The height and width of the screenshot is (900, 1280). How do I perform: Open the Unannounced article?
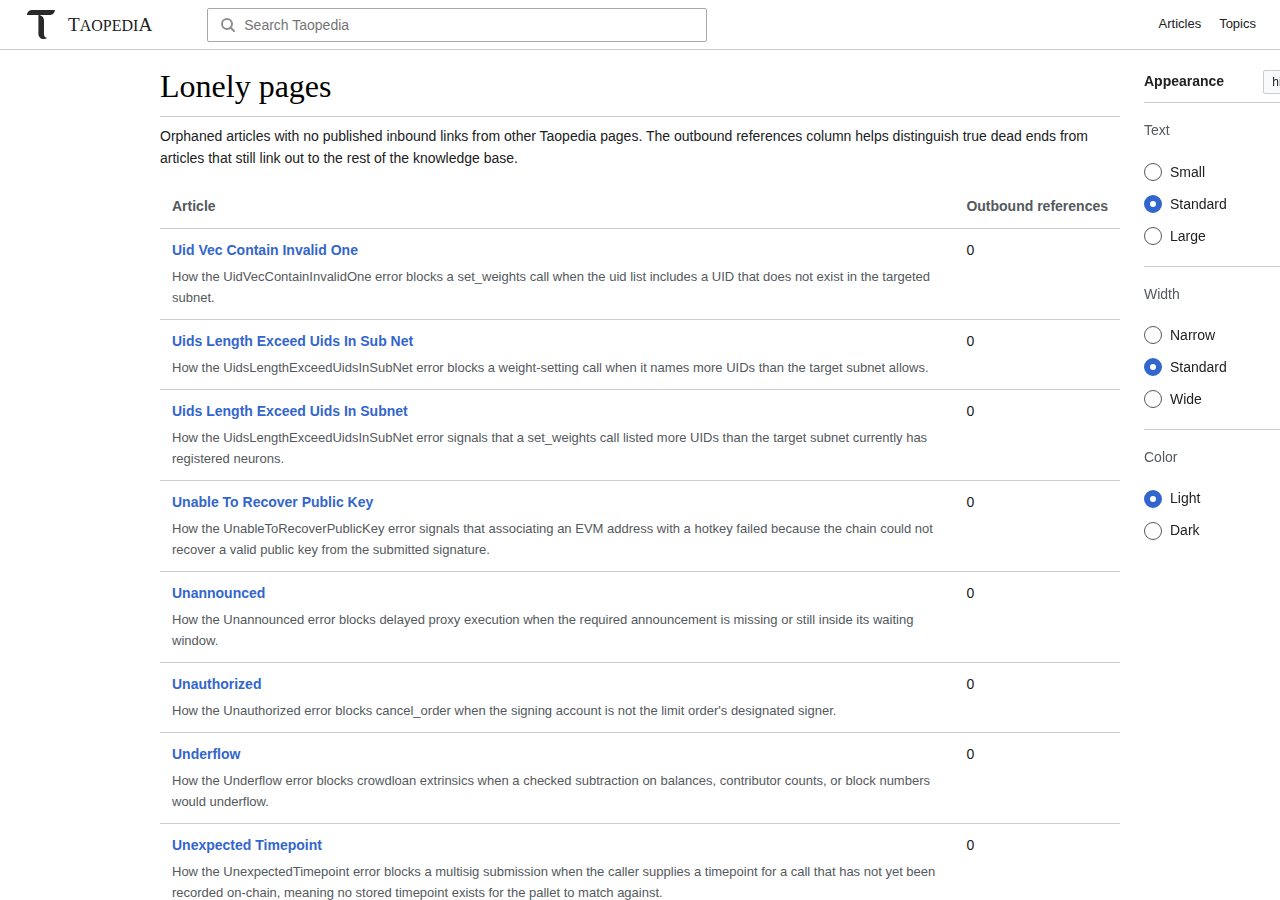tap(218, 593)
